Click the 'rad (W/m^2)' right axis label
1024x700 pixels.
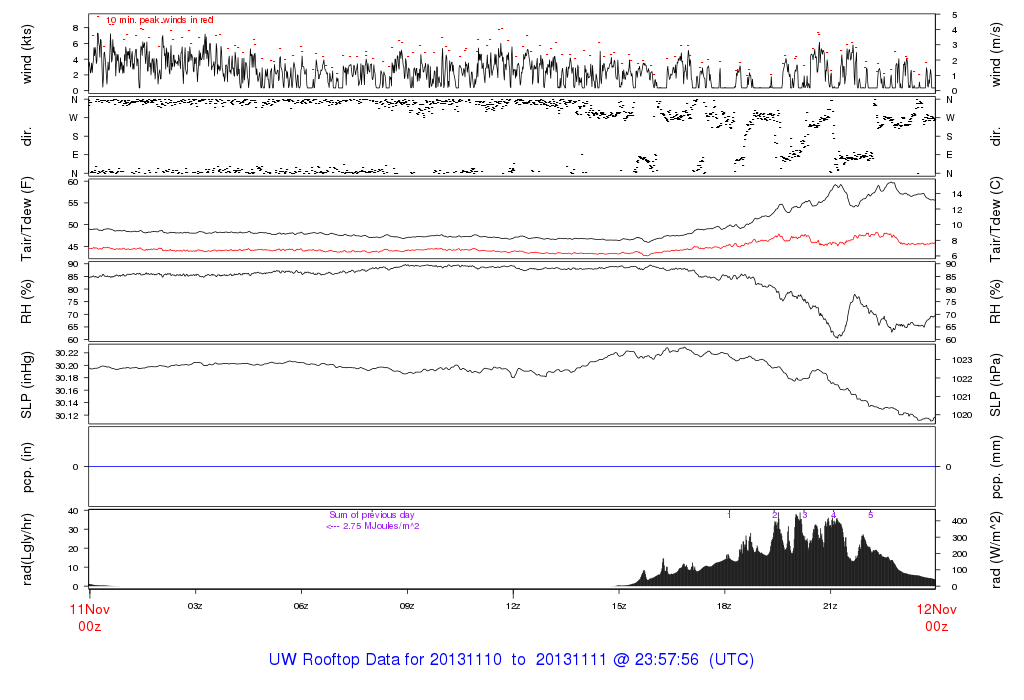point(997,548)
